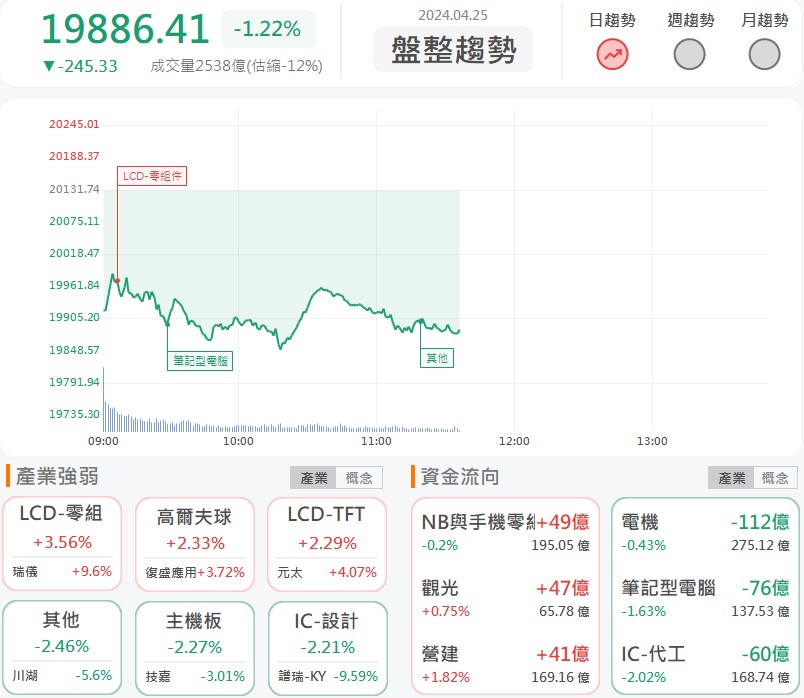Click the 10:00 time axis label
804x698 pixels.
click(238, 441)
